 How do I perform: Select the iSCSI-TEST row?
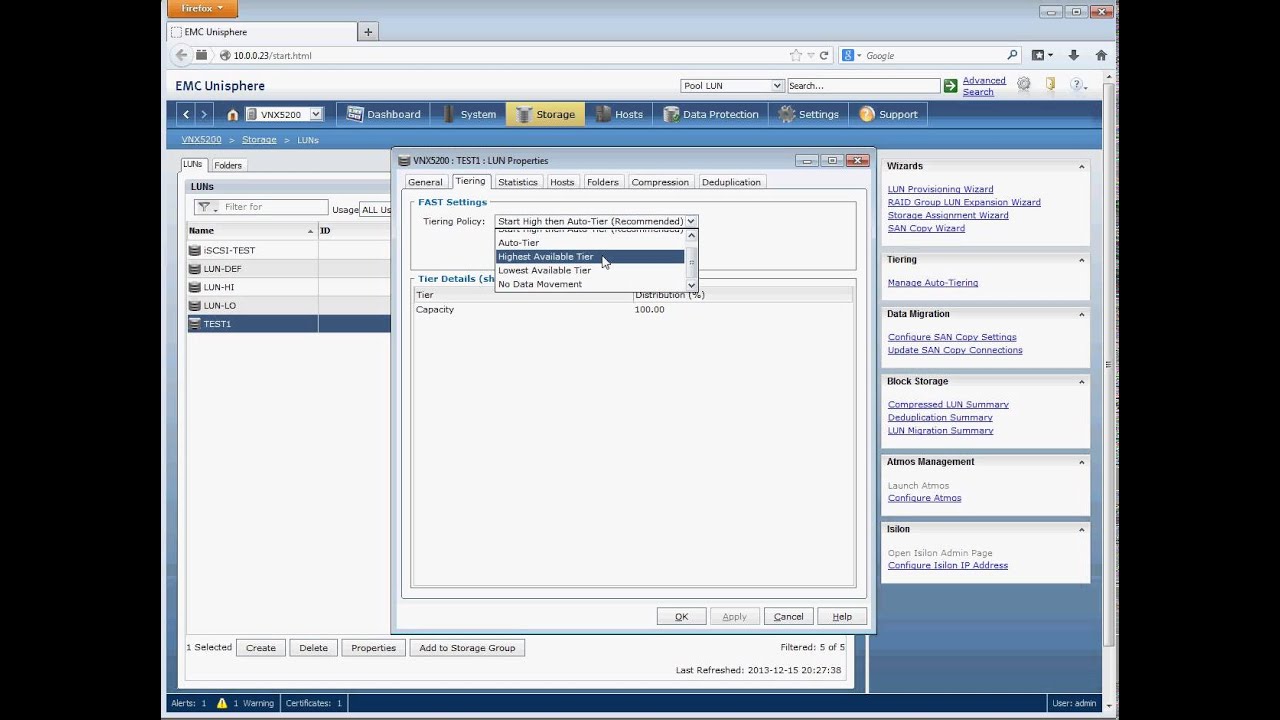pyautogui.click(x=289, y=251)
